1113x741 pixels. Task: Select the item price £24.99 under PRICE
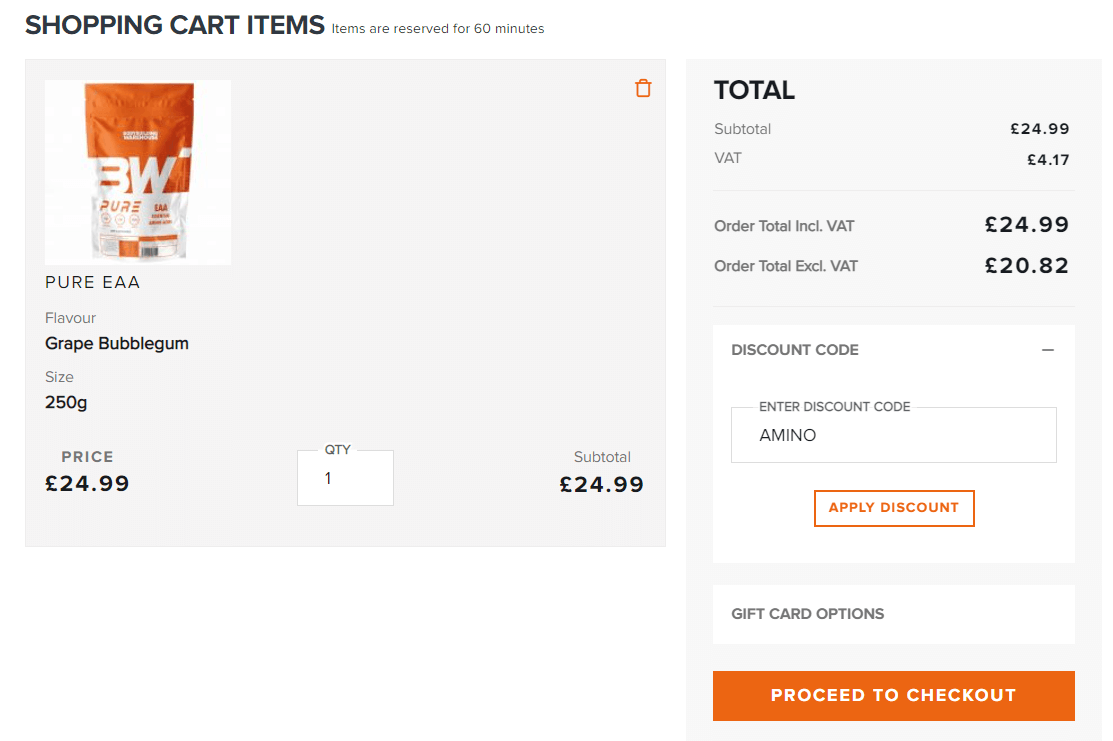[x=87, y=483]
